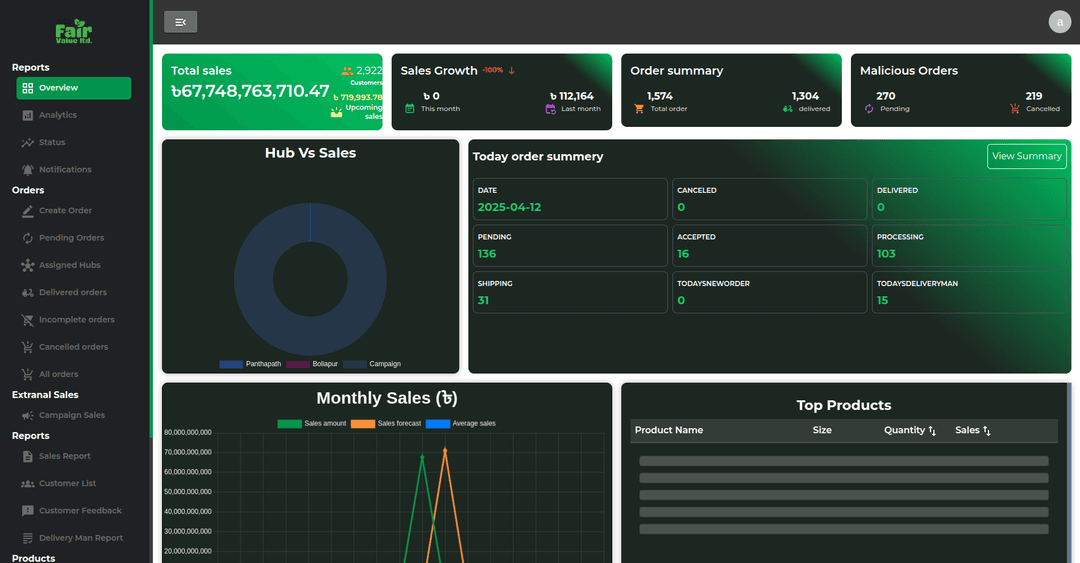1080x563 pixels.
Task: Click the Fair Value ltd. logo
Action: (73, 32)
